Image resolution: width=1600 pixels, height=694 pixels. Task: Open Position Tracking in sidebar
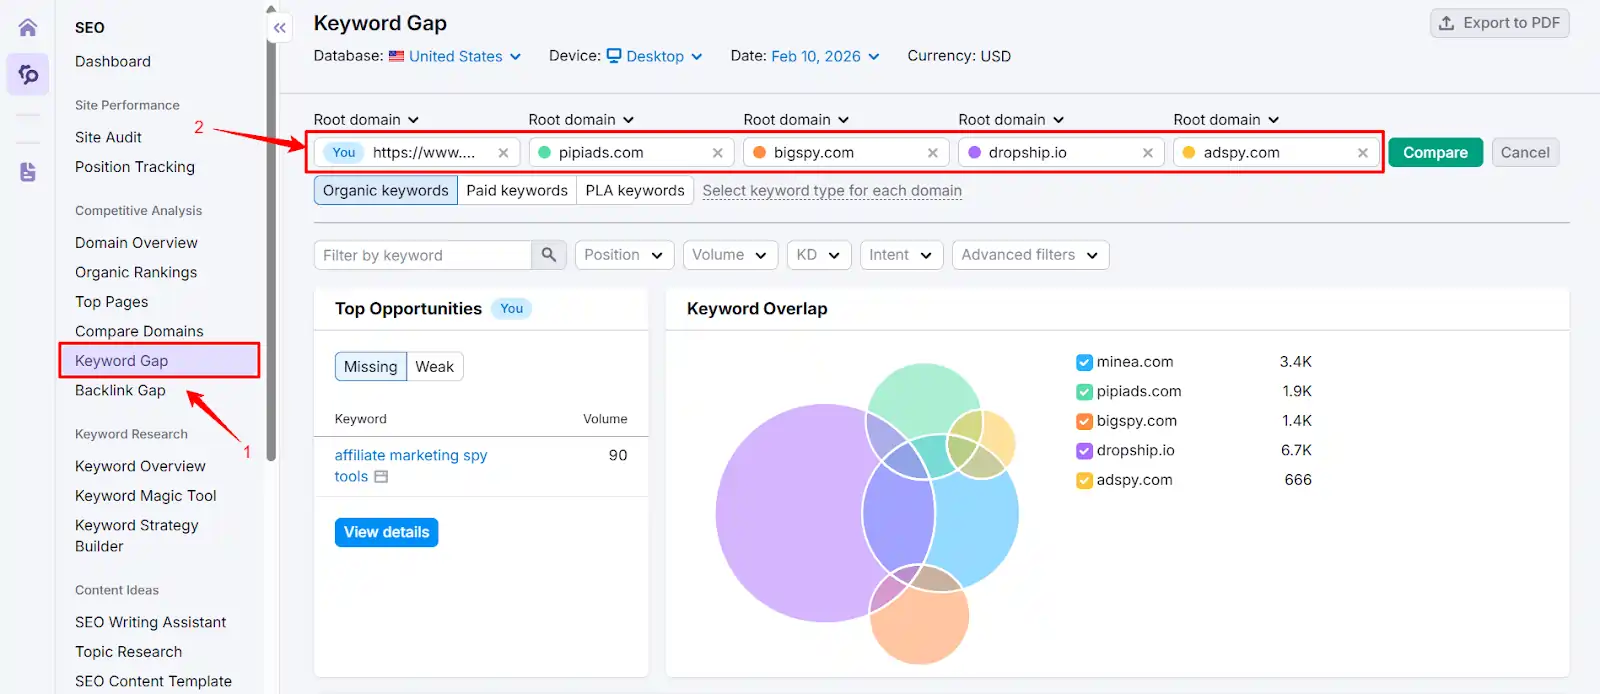pos(135,167)
